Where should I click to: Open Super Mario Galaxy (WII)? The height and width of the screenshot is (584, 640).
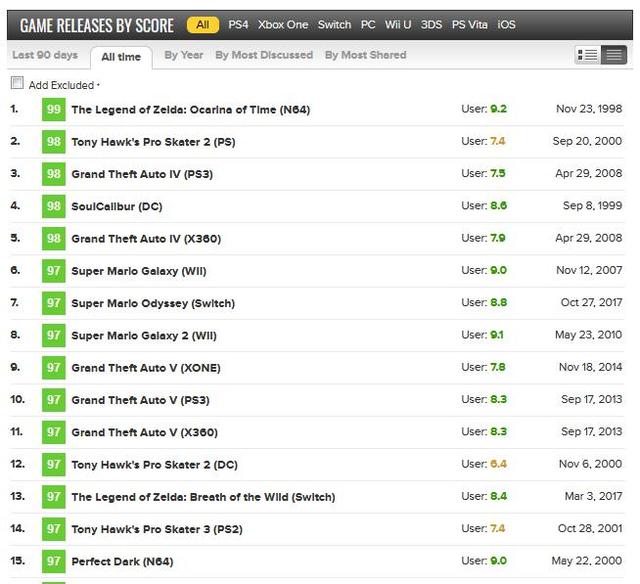(139, 271)
